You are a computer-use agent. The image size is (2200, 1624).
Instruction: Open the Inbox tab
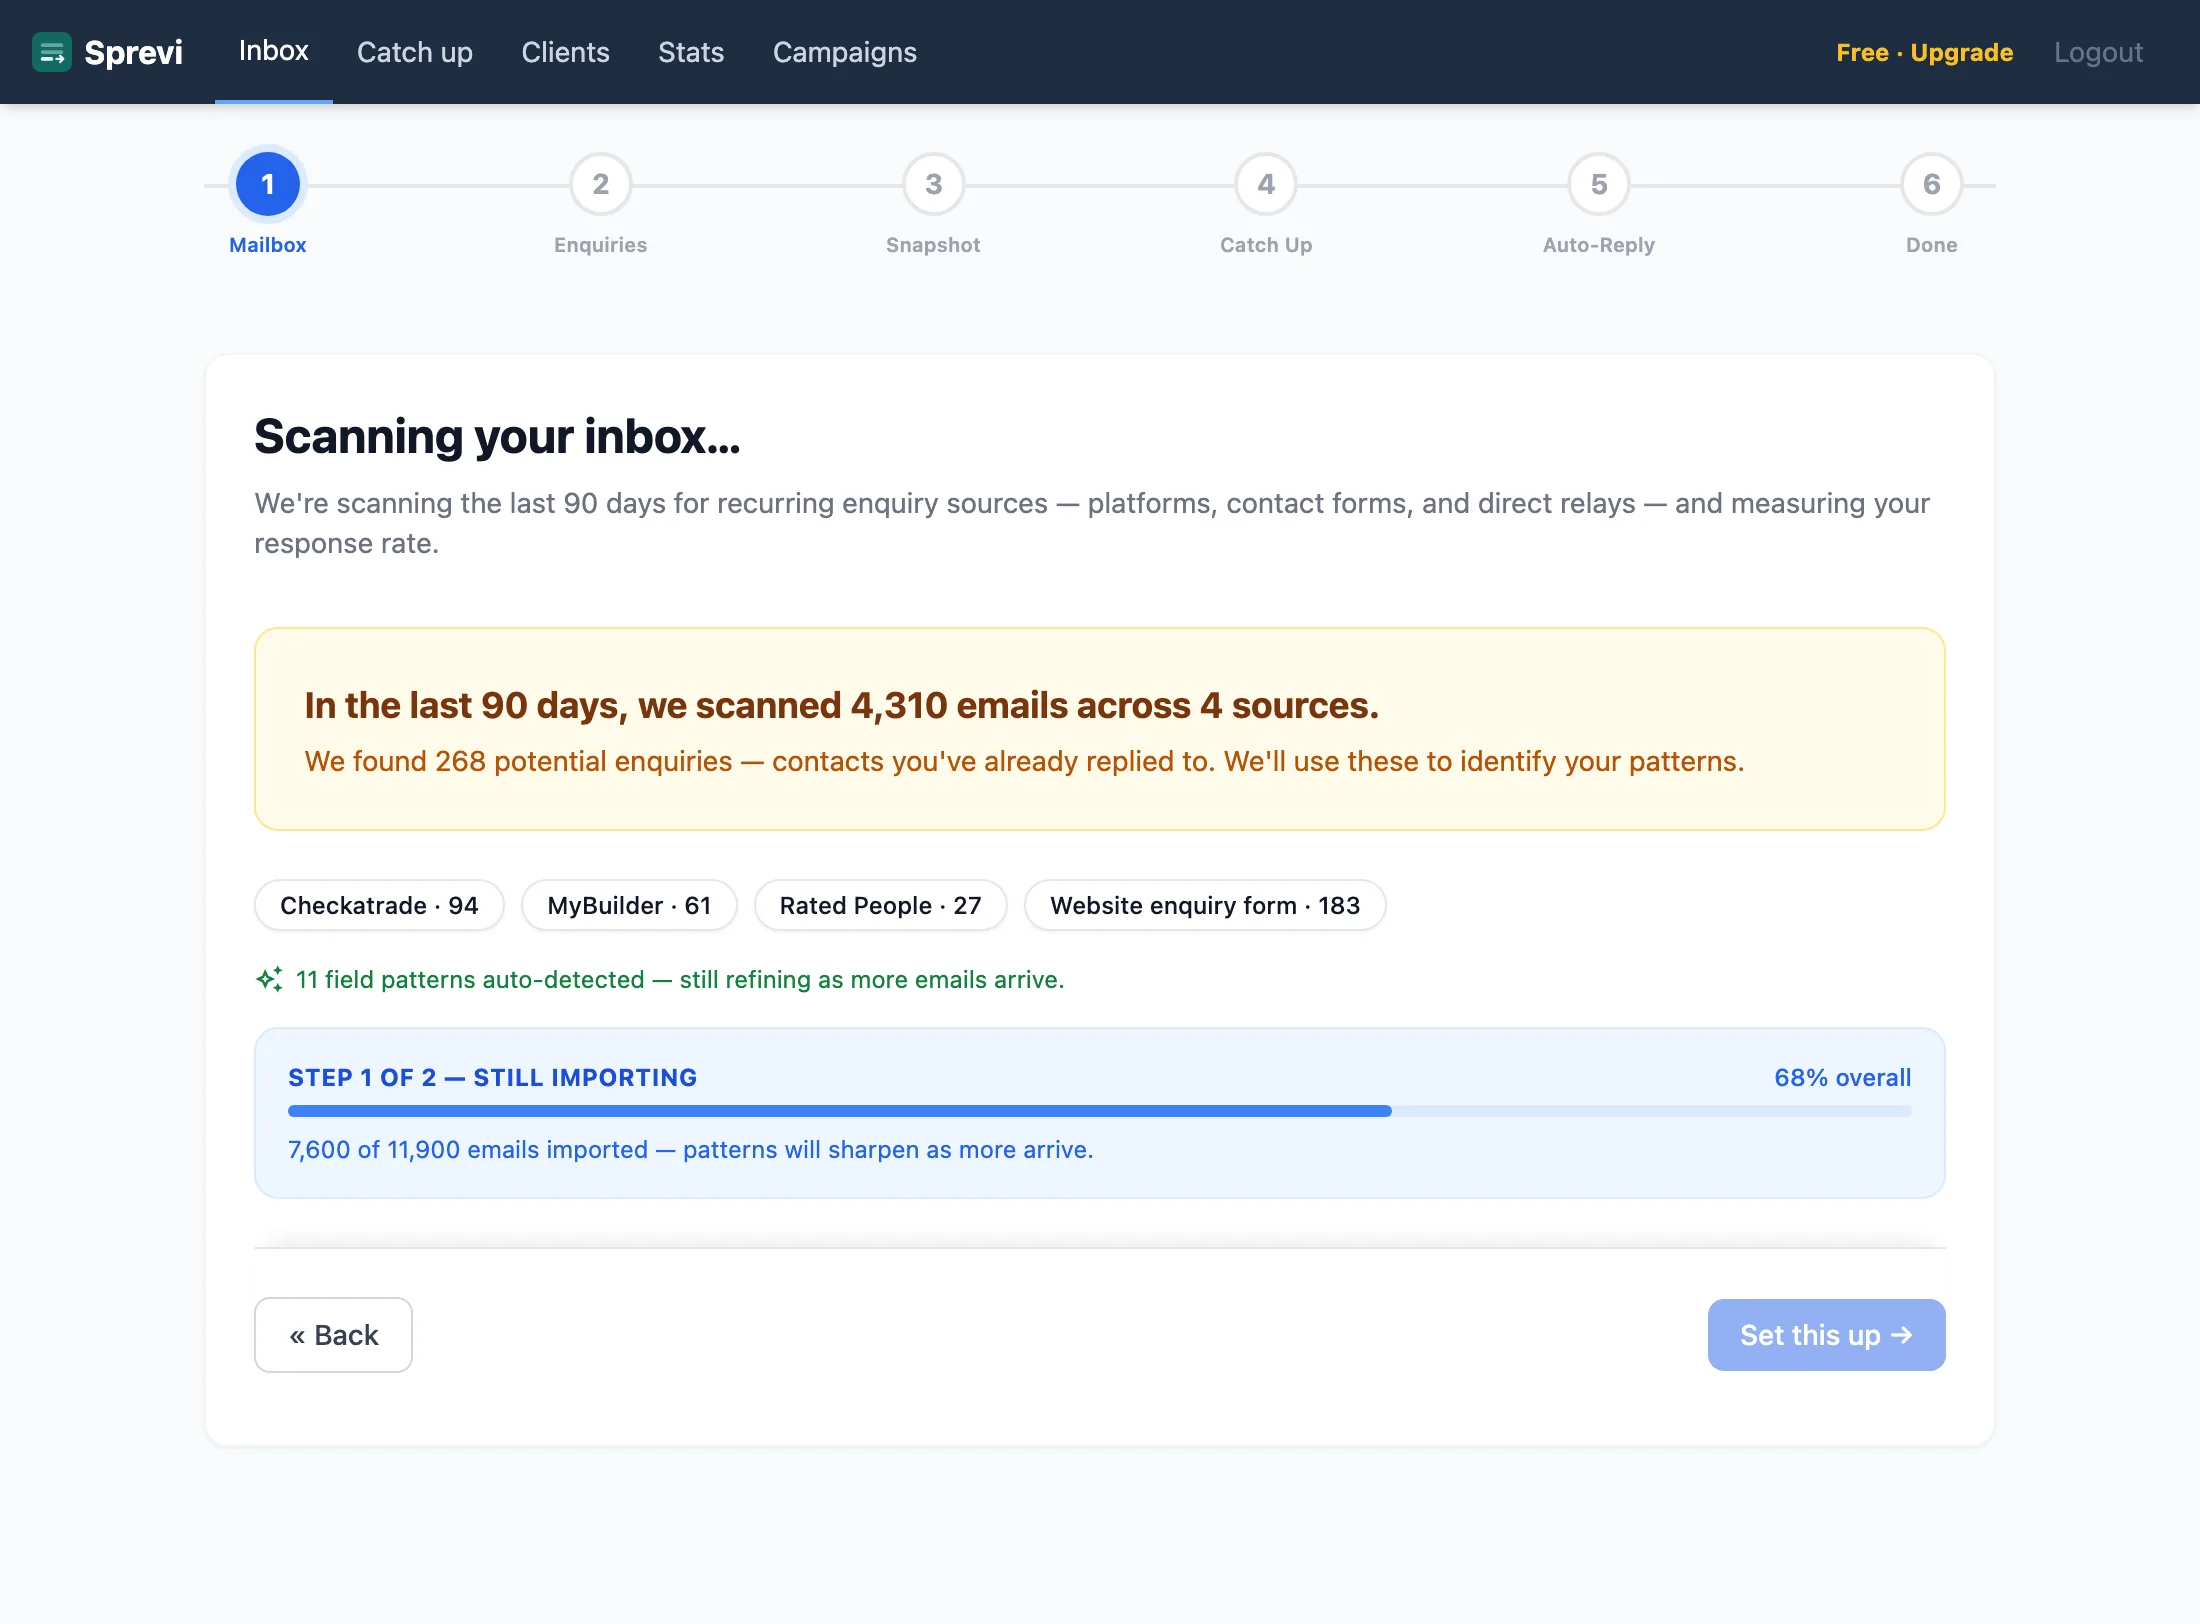pyautogui.click(x=273, y=51)
